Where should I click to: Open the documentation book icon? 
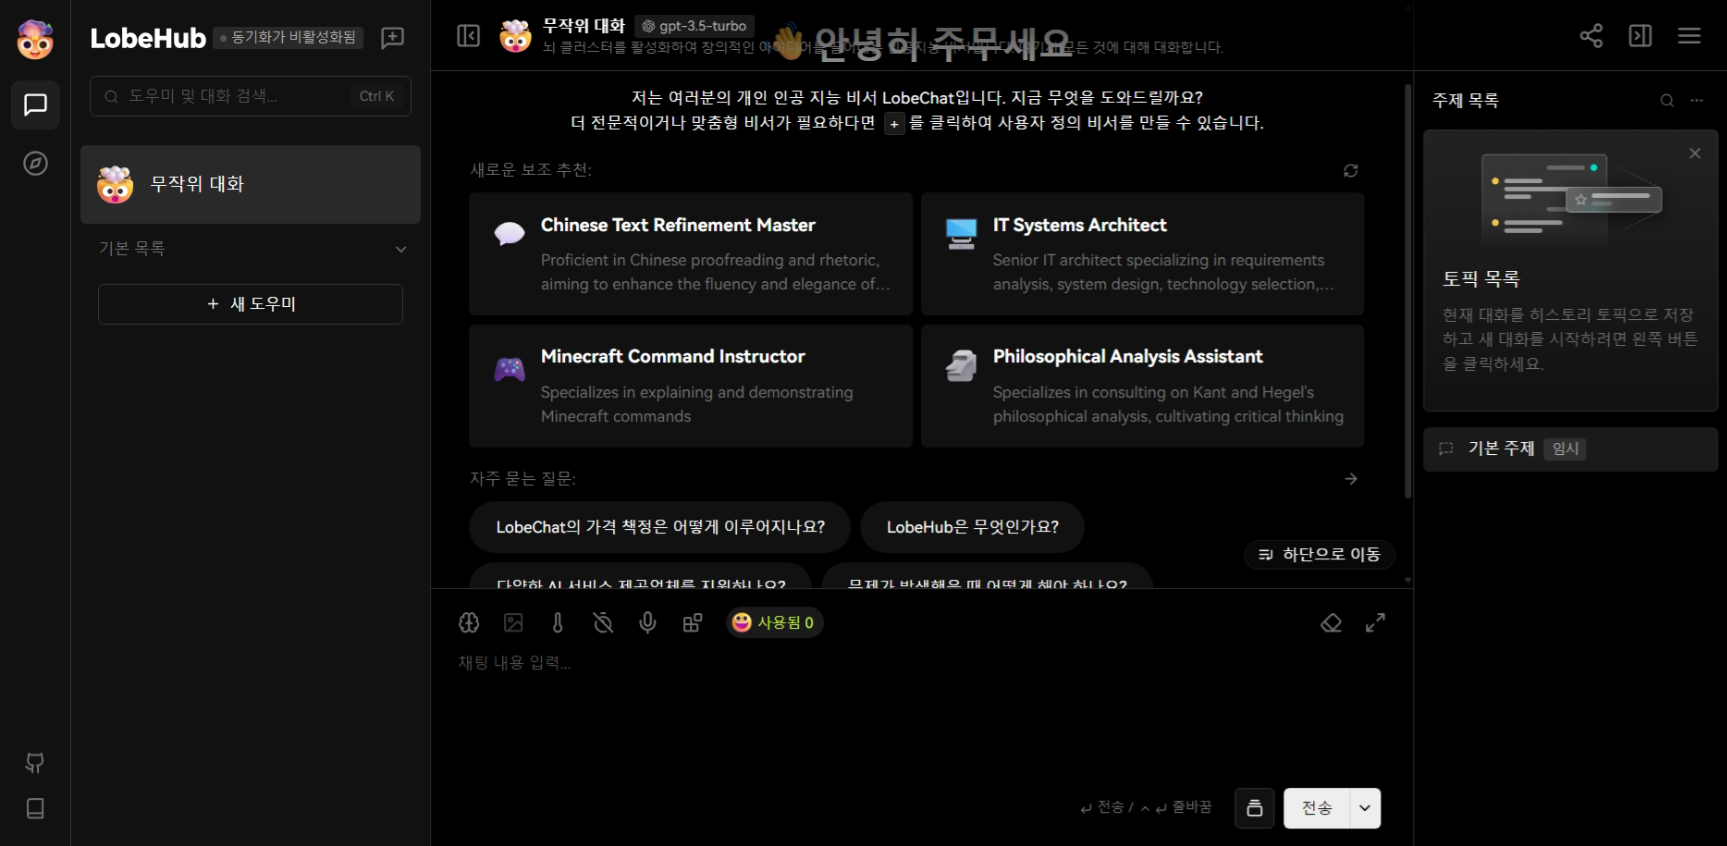point(35,808)
